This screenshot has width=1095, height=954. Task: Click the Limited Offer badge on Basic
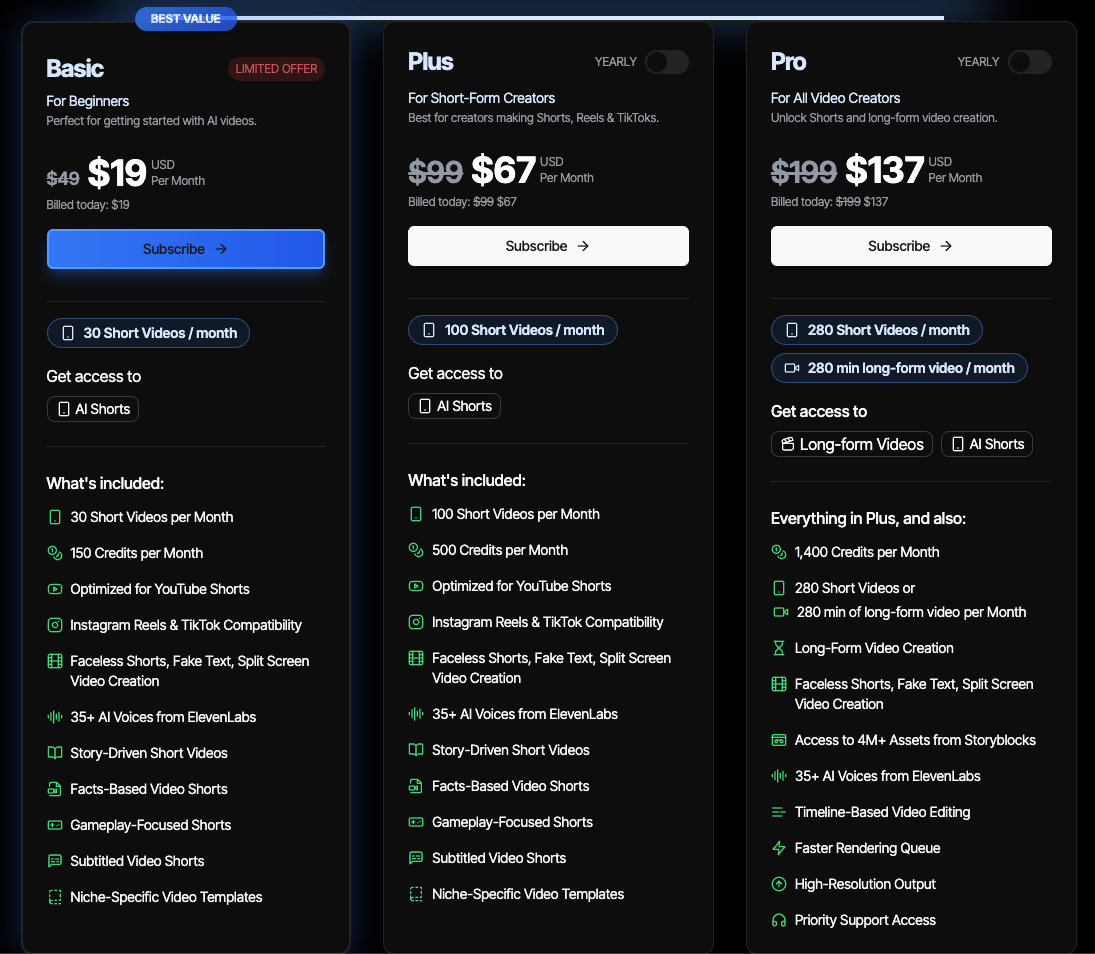[276, 69]
